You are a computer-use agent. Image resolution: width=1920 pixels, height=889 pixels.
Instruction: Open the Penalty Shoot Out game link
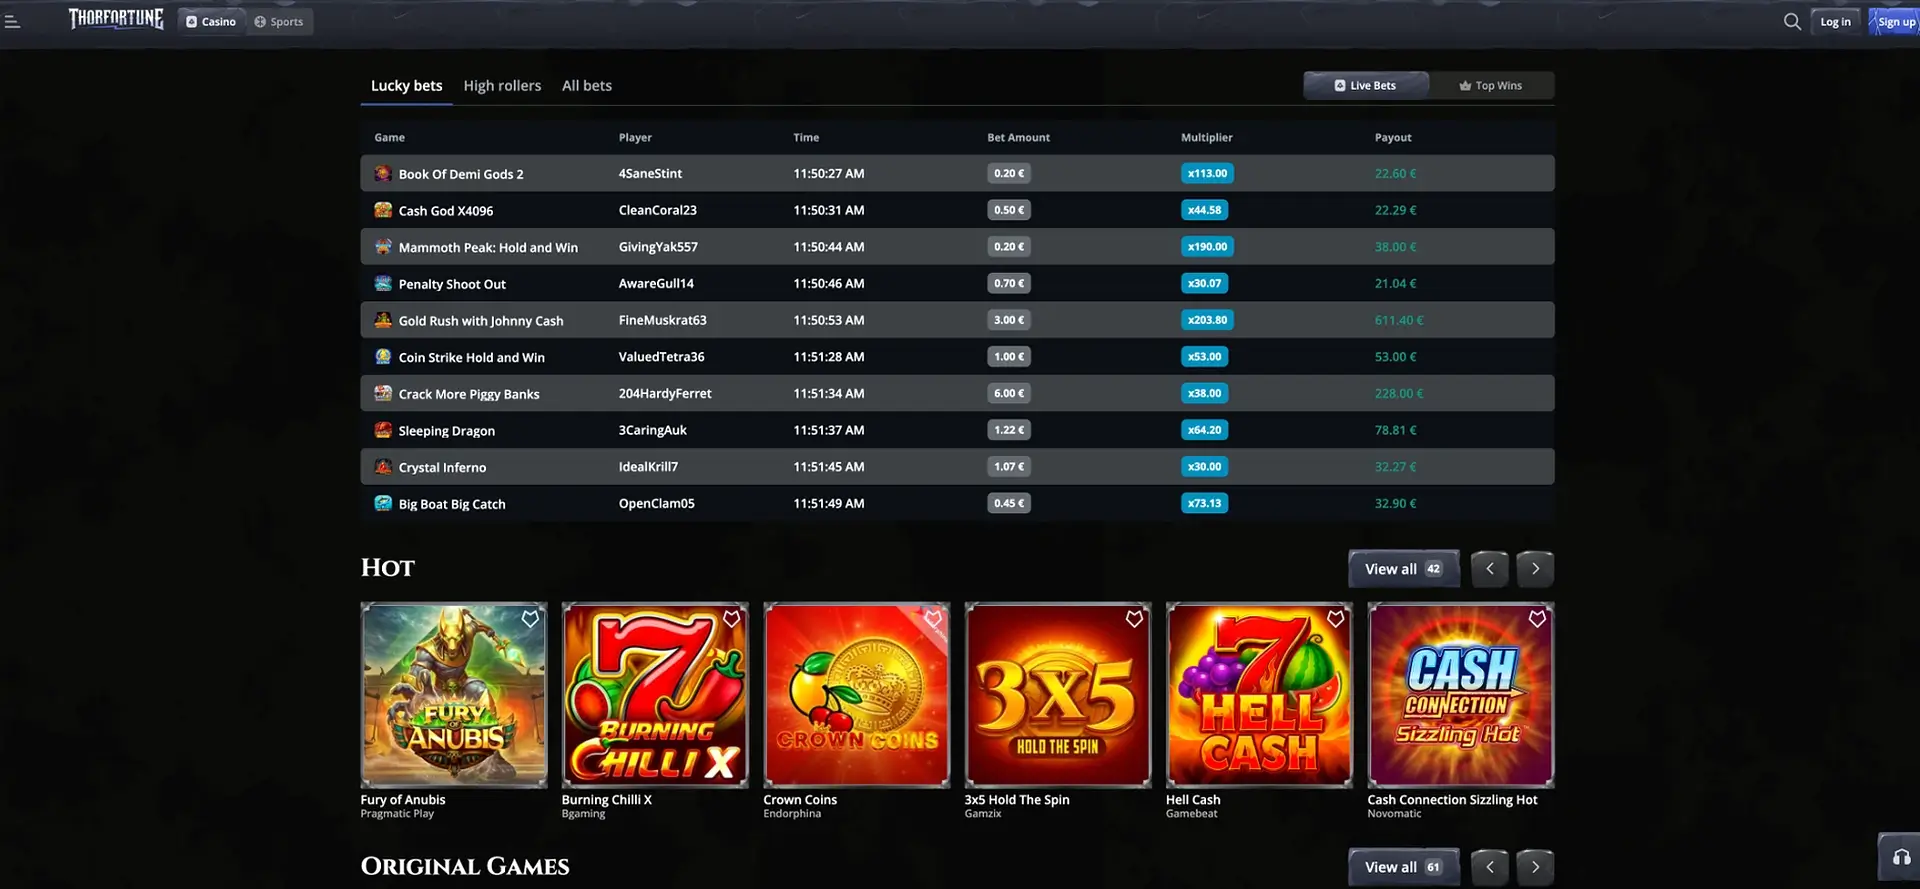tap(452, 284)
